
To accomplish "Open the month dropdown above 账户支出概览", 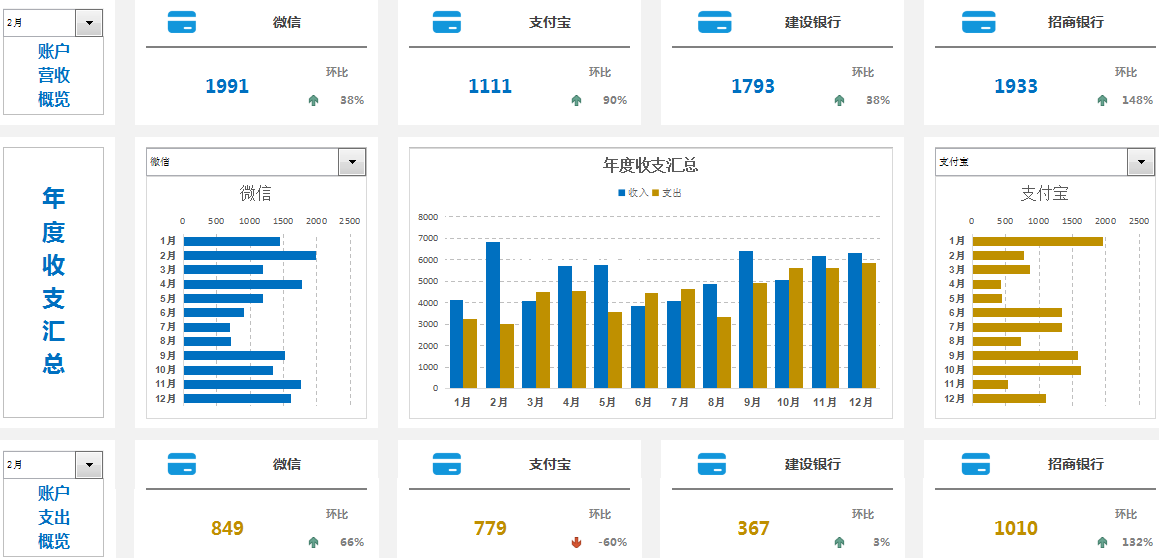I will point(89,465).
